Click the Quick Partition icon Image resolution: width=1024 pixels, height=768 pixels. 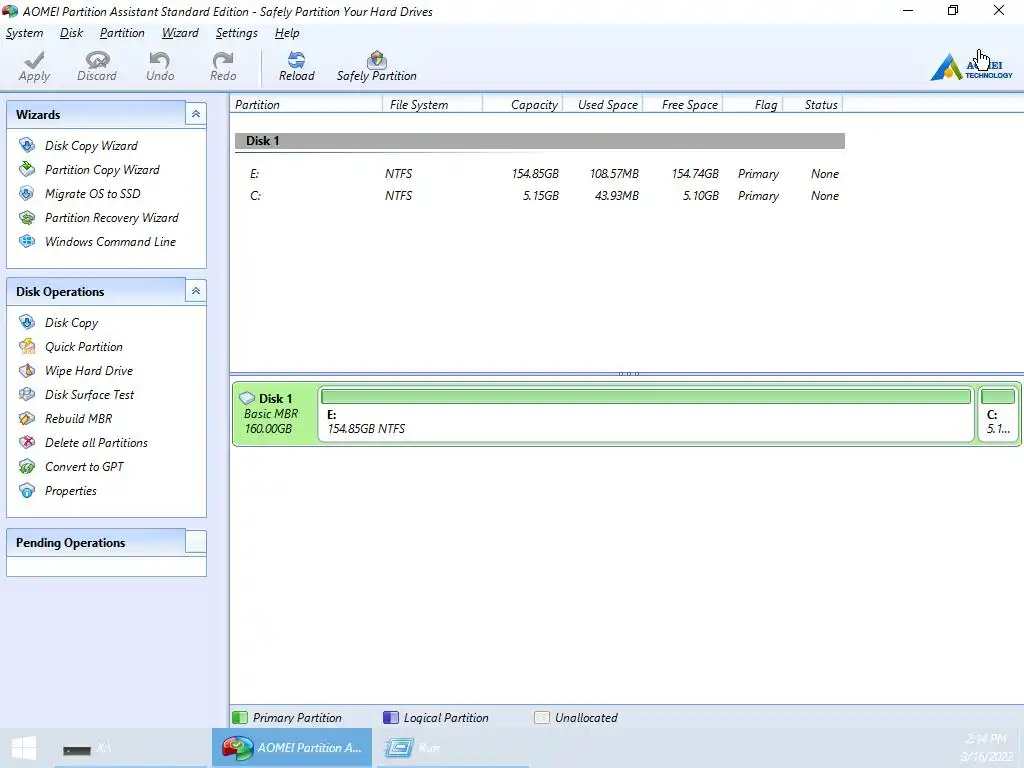27,346
